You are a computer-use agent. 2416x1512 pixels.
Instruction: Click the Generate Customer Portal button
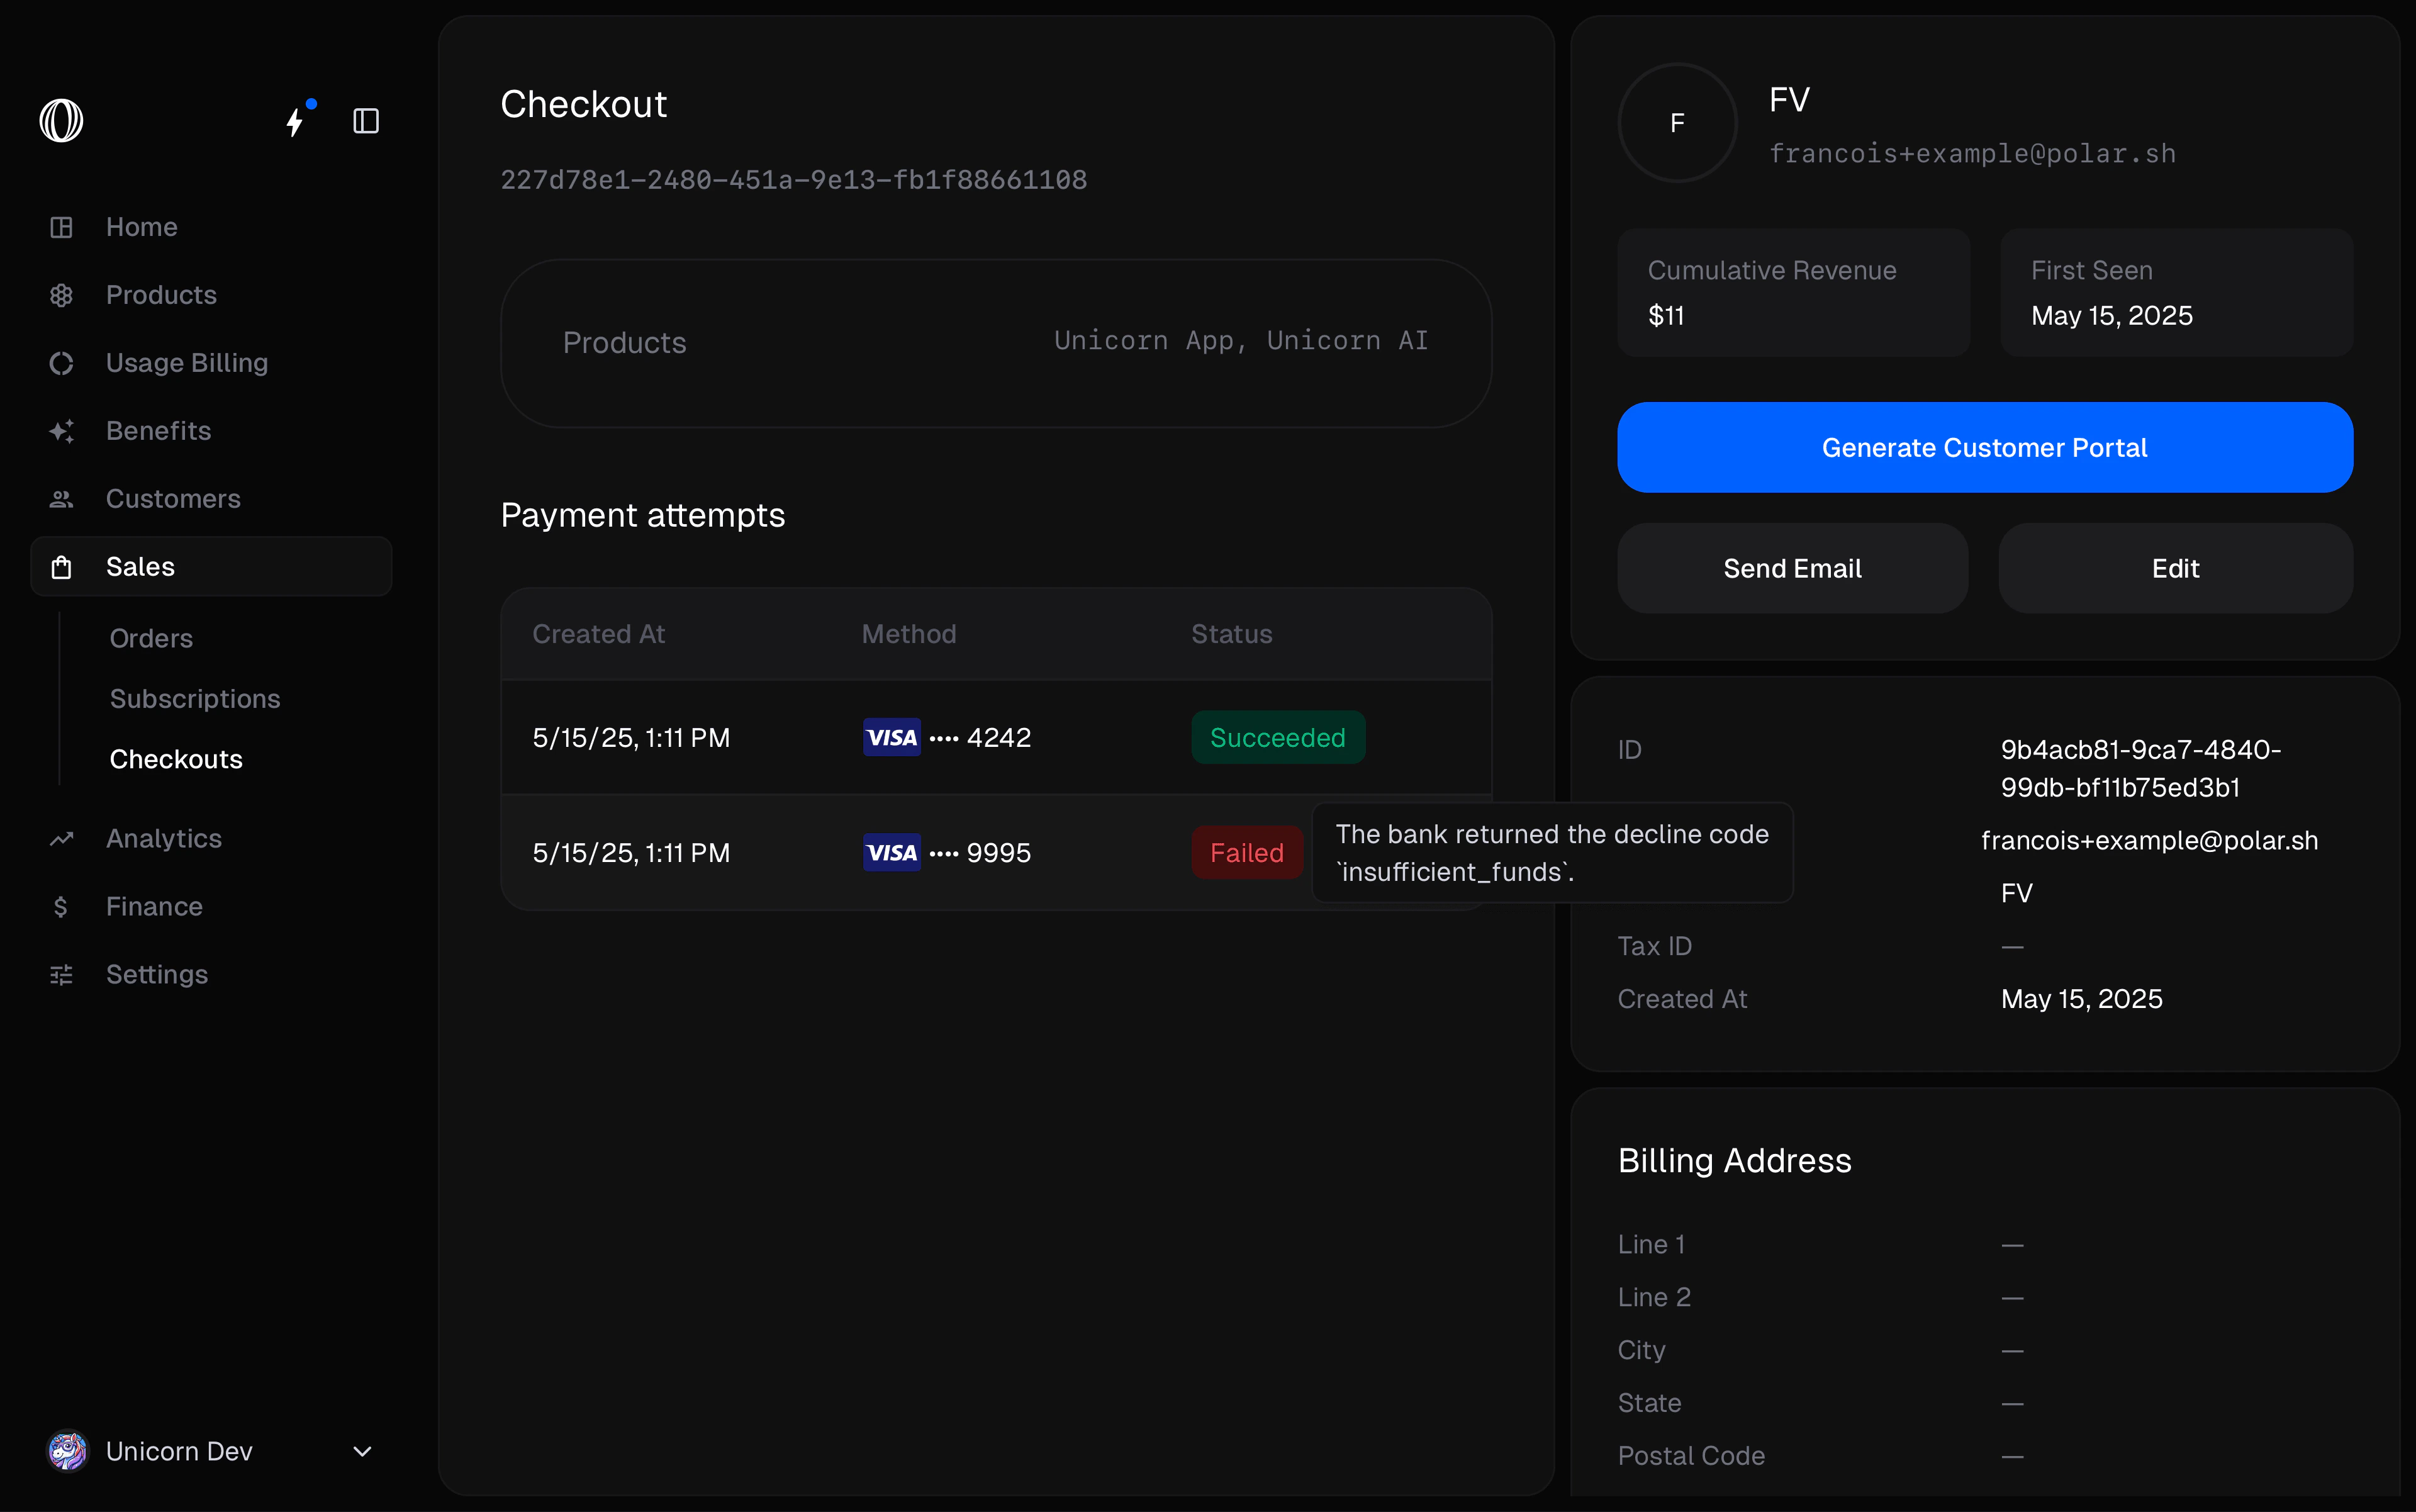(1984, 448)
